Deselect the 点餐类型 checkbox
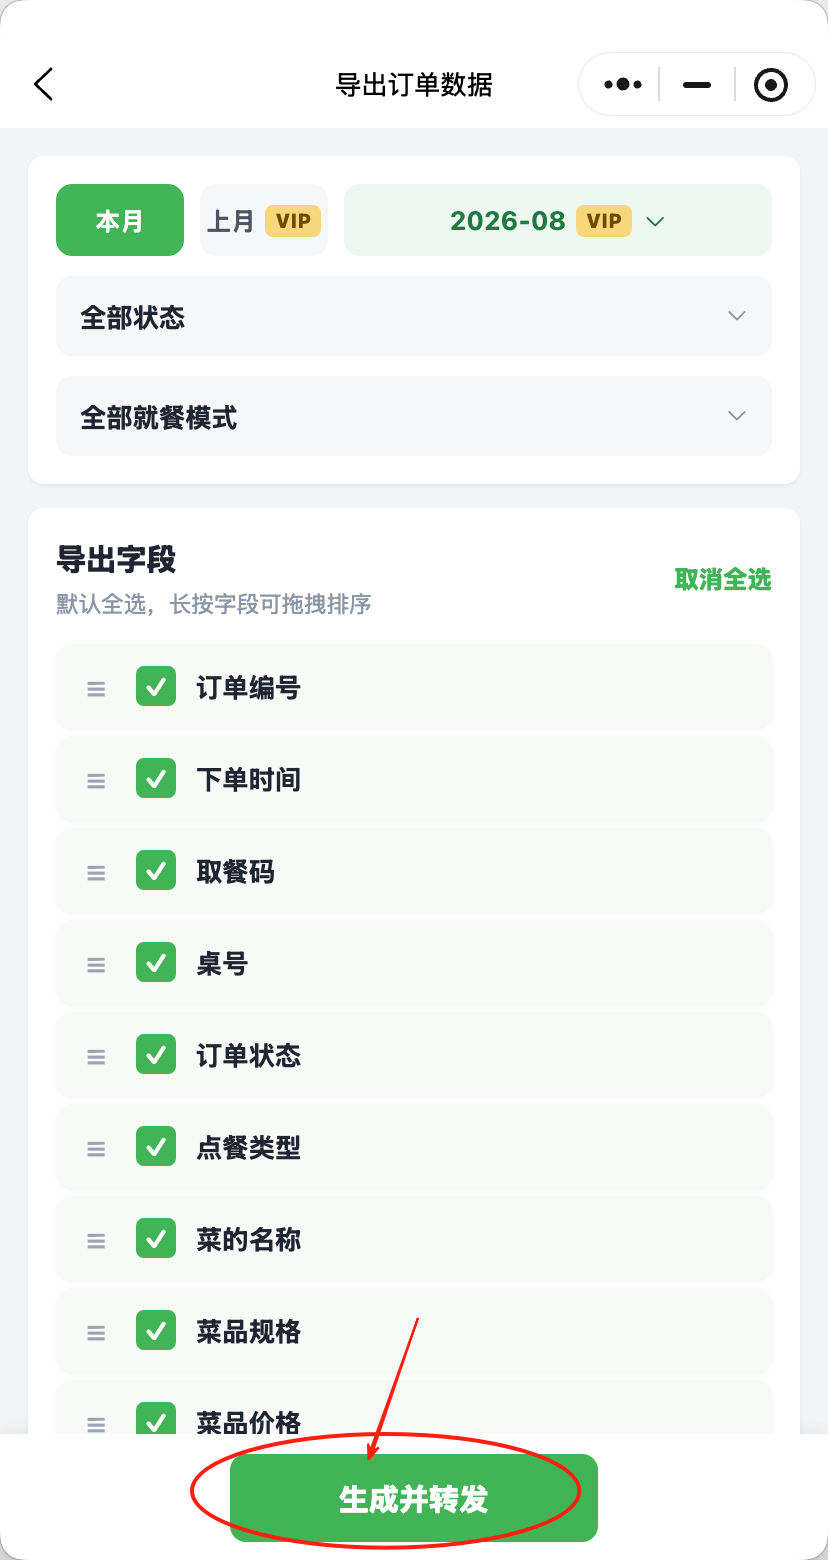Image resolution: width=828 pixels, height=1560 pixels. pyautogui.click(x=156, y=1146)
